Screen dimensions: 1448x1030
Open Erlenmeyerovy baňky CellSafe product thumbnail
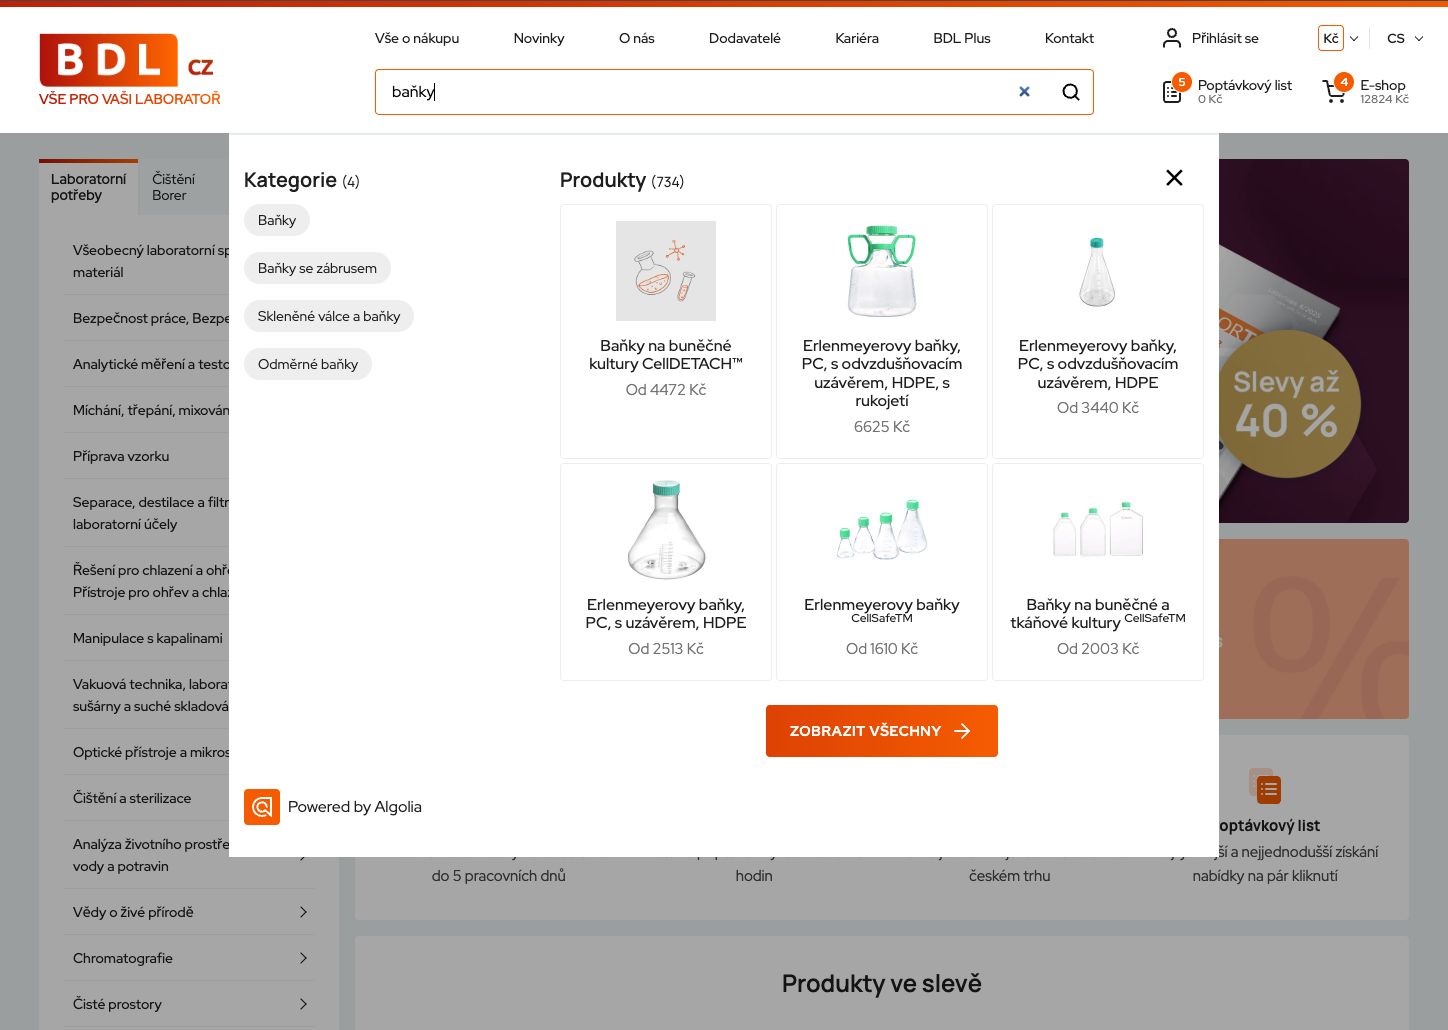coord(881,530)
